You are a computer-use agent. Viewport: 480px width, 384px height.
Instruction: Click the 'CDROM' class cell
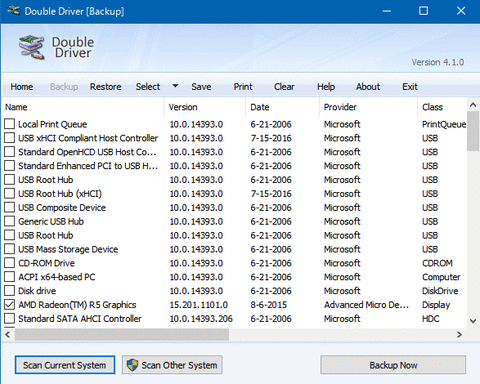437,263
